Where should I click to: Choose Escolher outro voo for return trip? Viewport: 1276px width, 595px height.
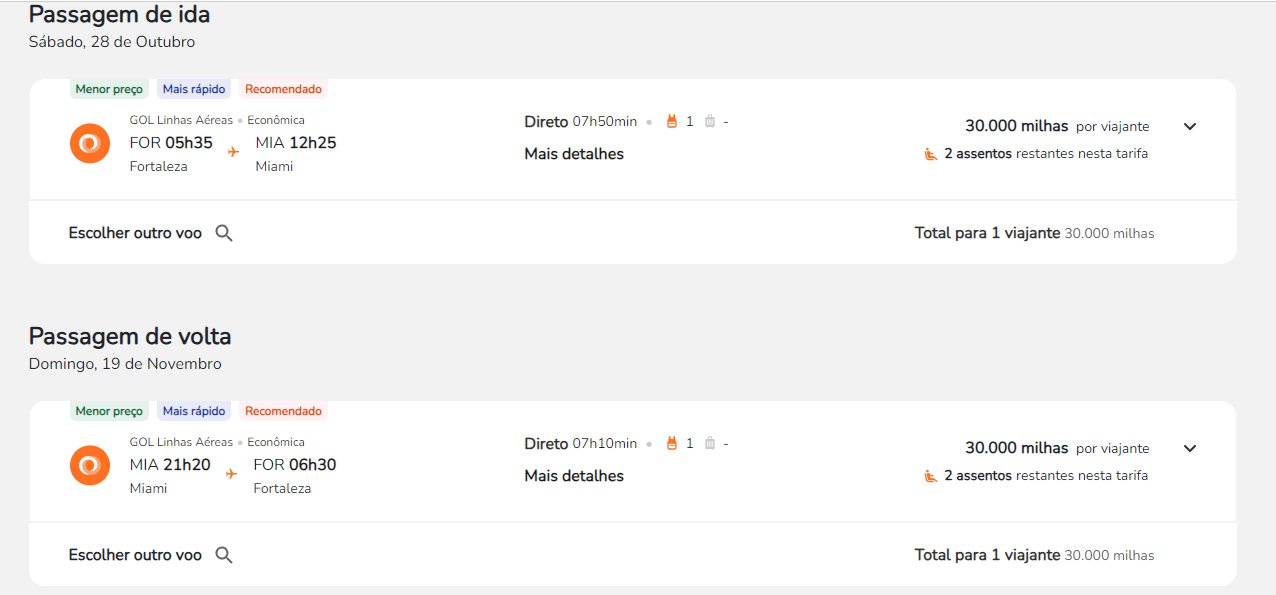(x=135, y=555)
